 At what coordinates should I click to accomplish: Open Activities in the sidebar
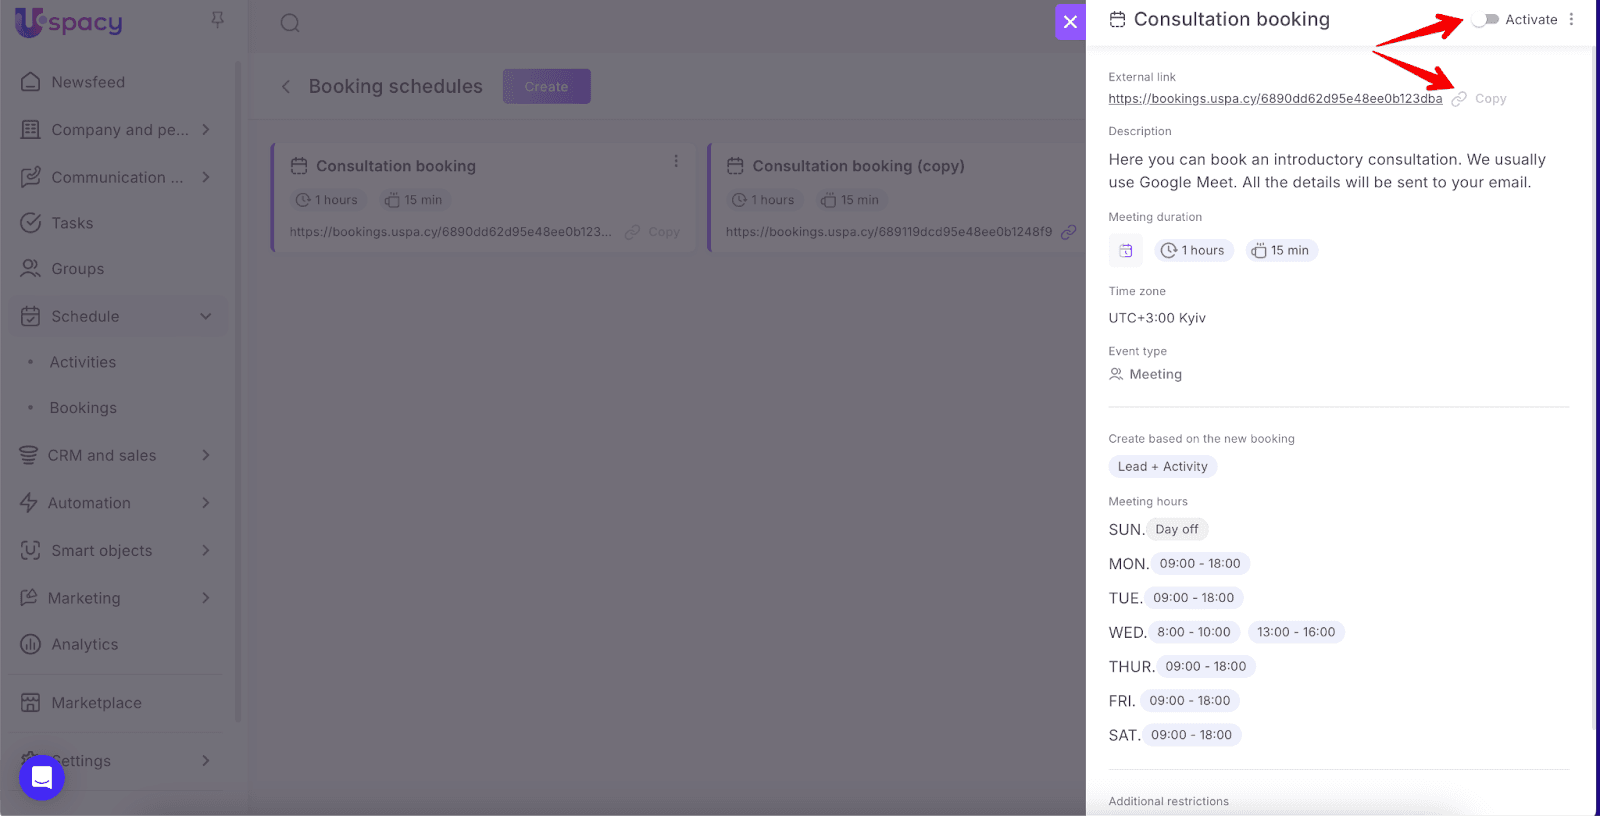83,362
